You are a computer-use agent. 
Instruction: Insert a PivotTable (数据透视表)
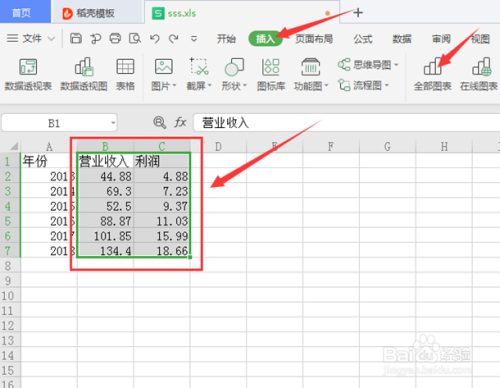point(28,75)
